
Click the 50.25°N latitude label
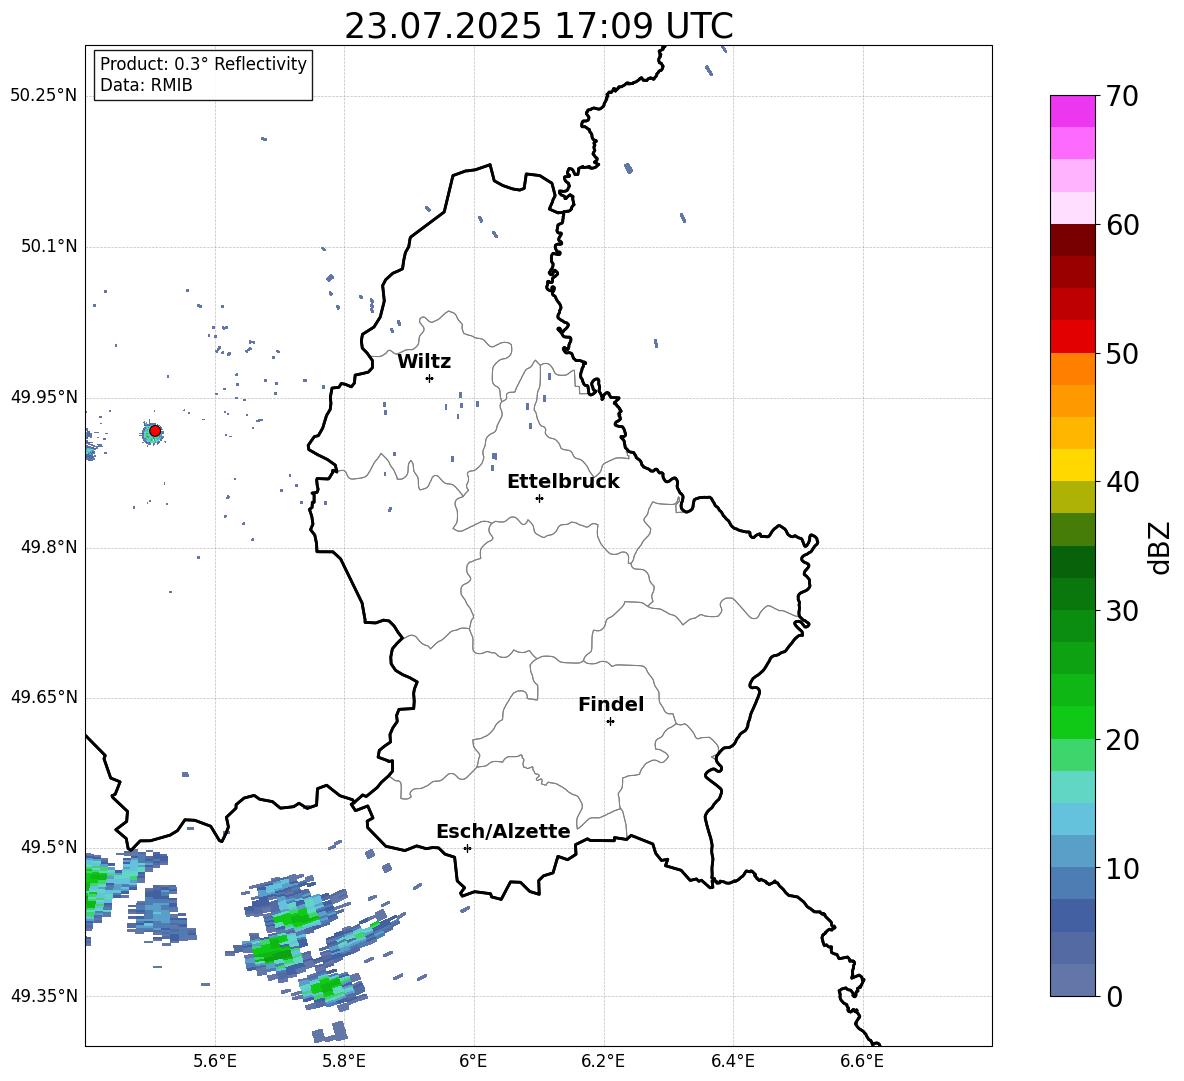(x=44, y=96)
